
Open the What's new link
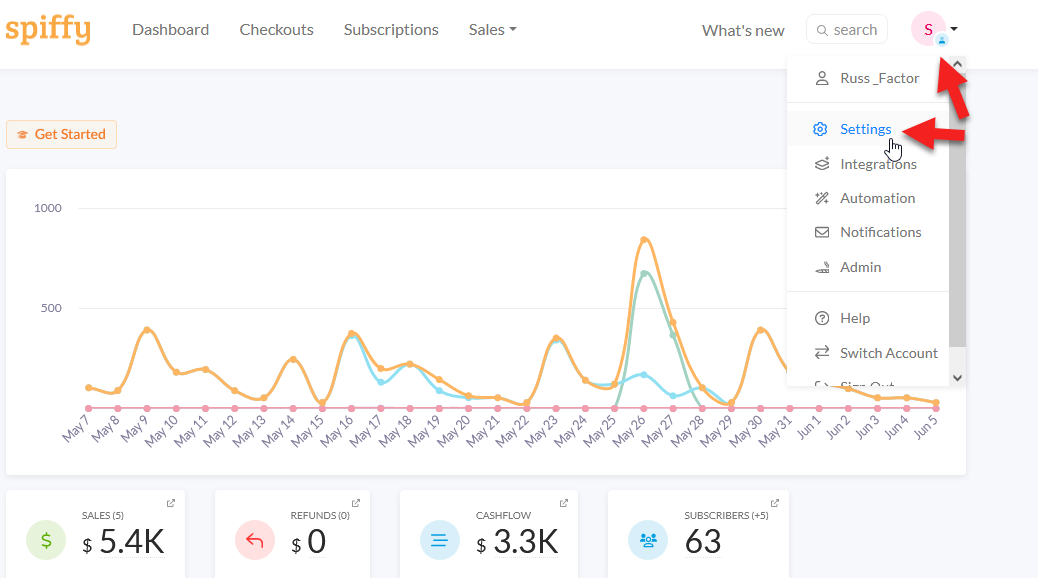pyautogui.click(x=743, y=30)
